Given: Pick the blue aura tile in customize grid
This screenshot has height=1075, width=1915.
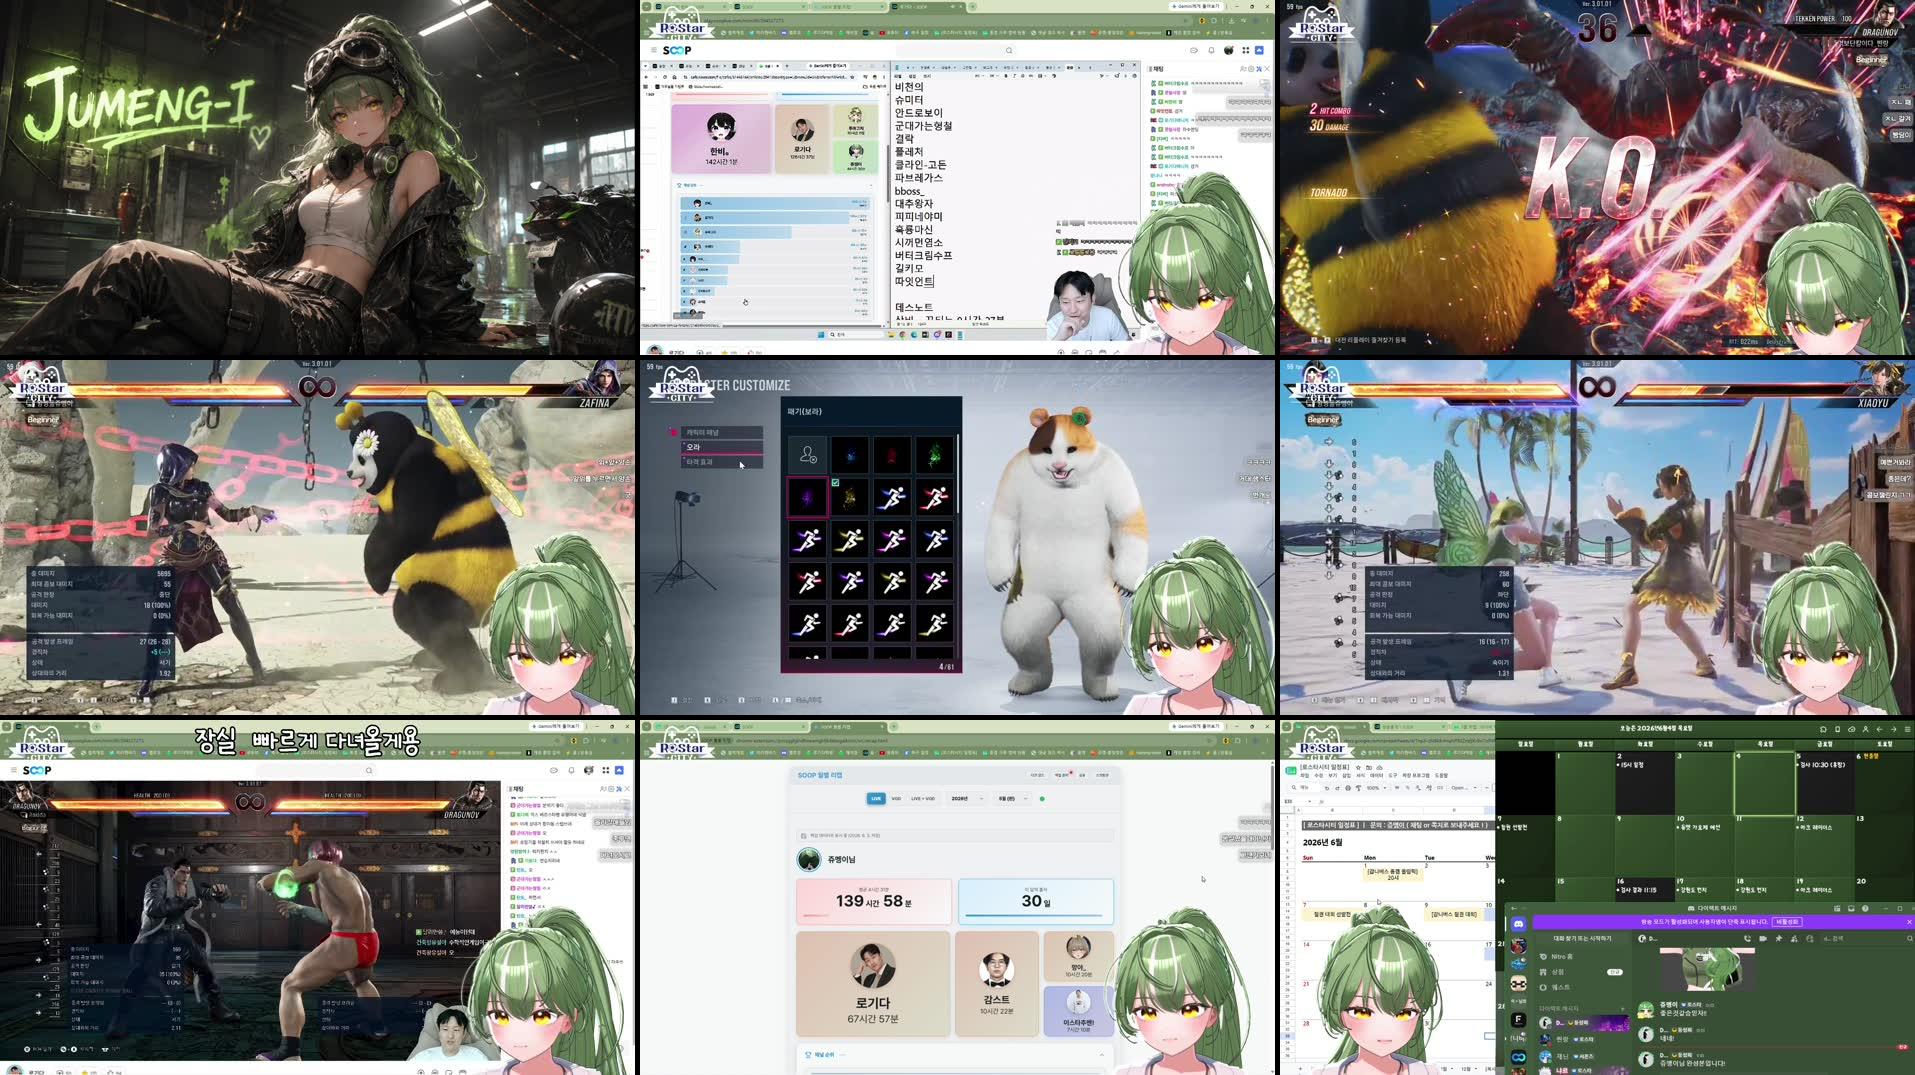Looking at the screenshot, I should coord(850,455).
